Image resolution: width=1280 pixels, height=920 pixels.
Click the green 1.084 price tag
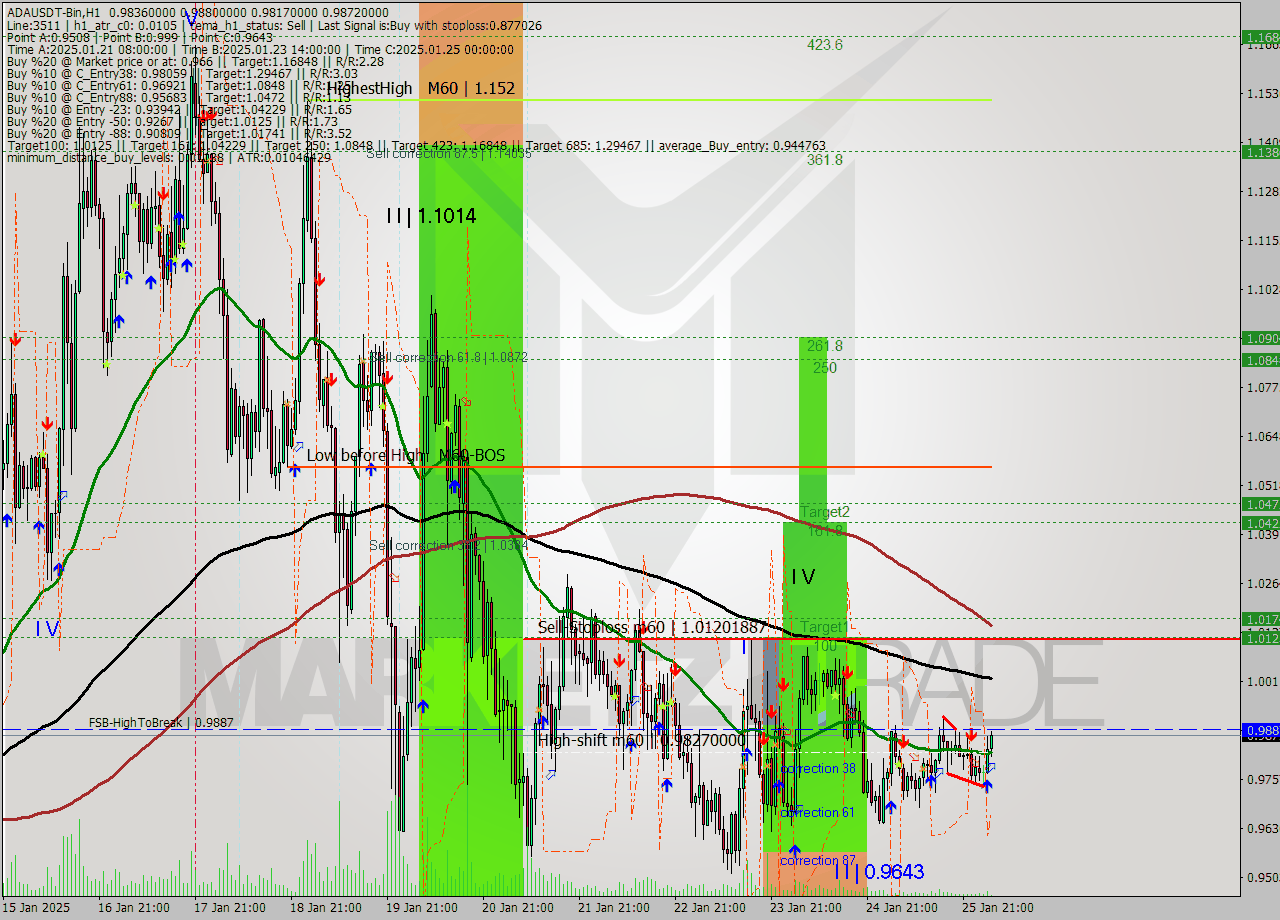[x=1260, y=360]
